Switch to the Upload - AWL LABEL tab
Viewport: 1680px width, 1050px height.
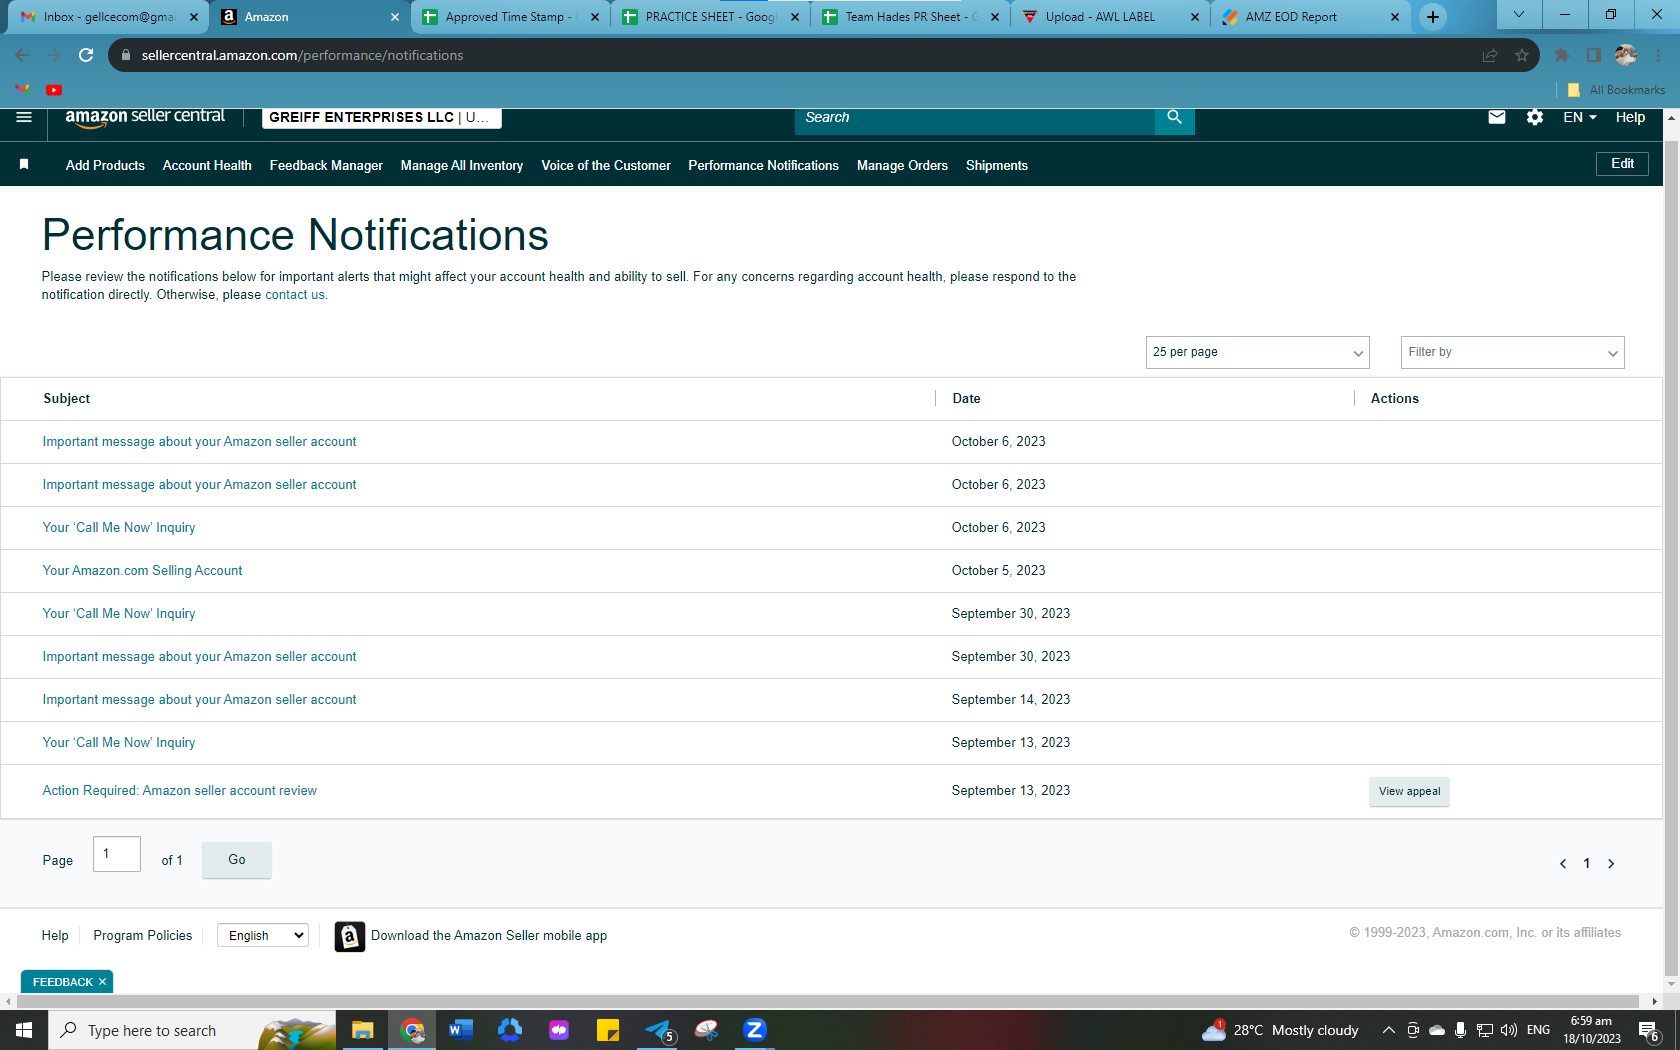1110,17
